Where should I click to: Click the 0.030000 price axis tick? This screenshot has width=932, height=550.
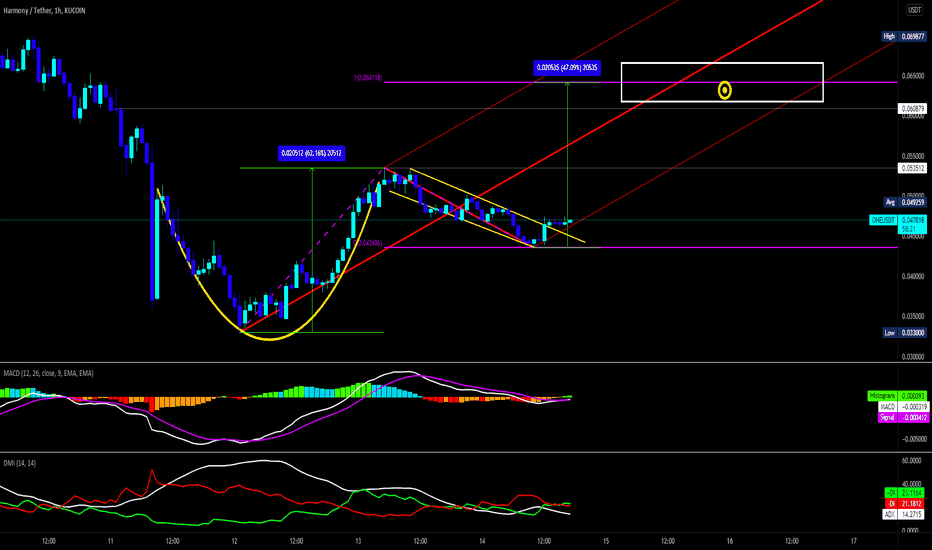(912, 357)
